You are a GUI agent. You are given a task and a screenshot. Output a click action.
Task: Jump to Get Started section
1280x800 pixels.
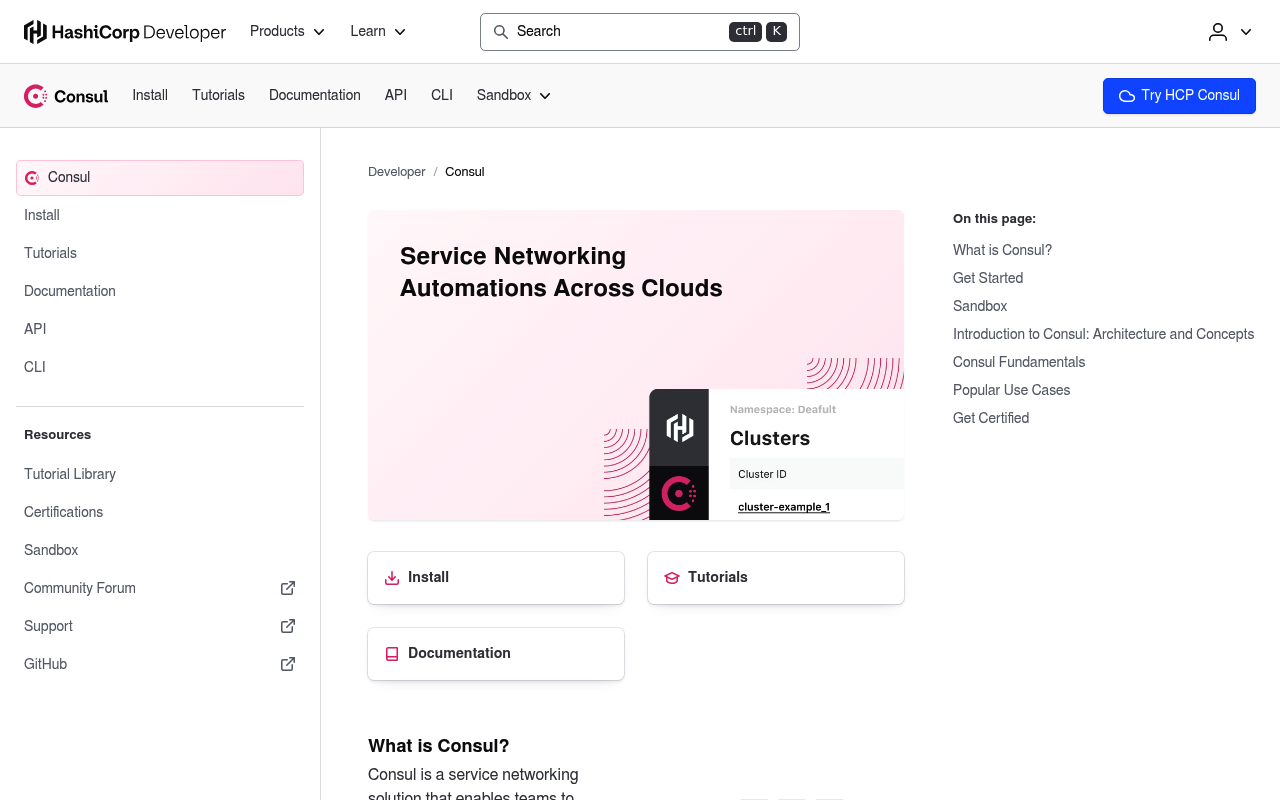988,278
